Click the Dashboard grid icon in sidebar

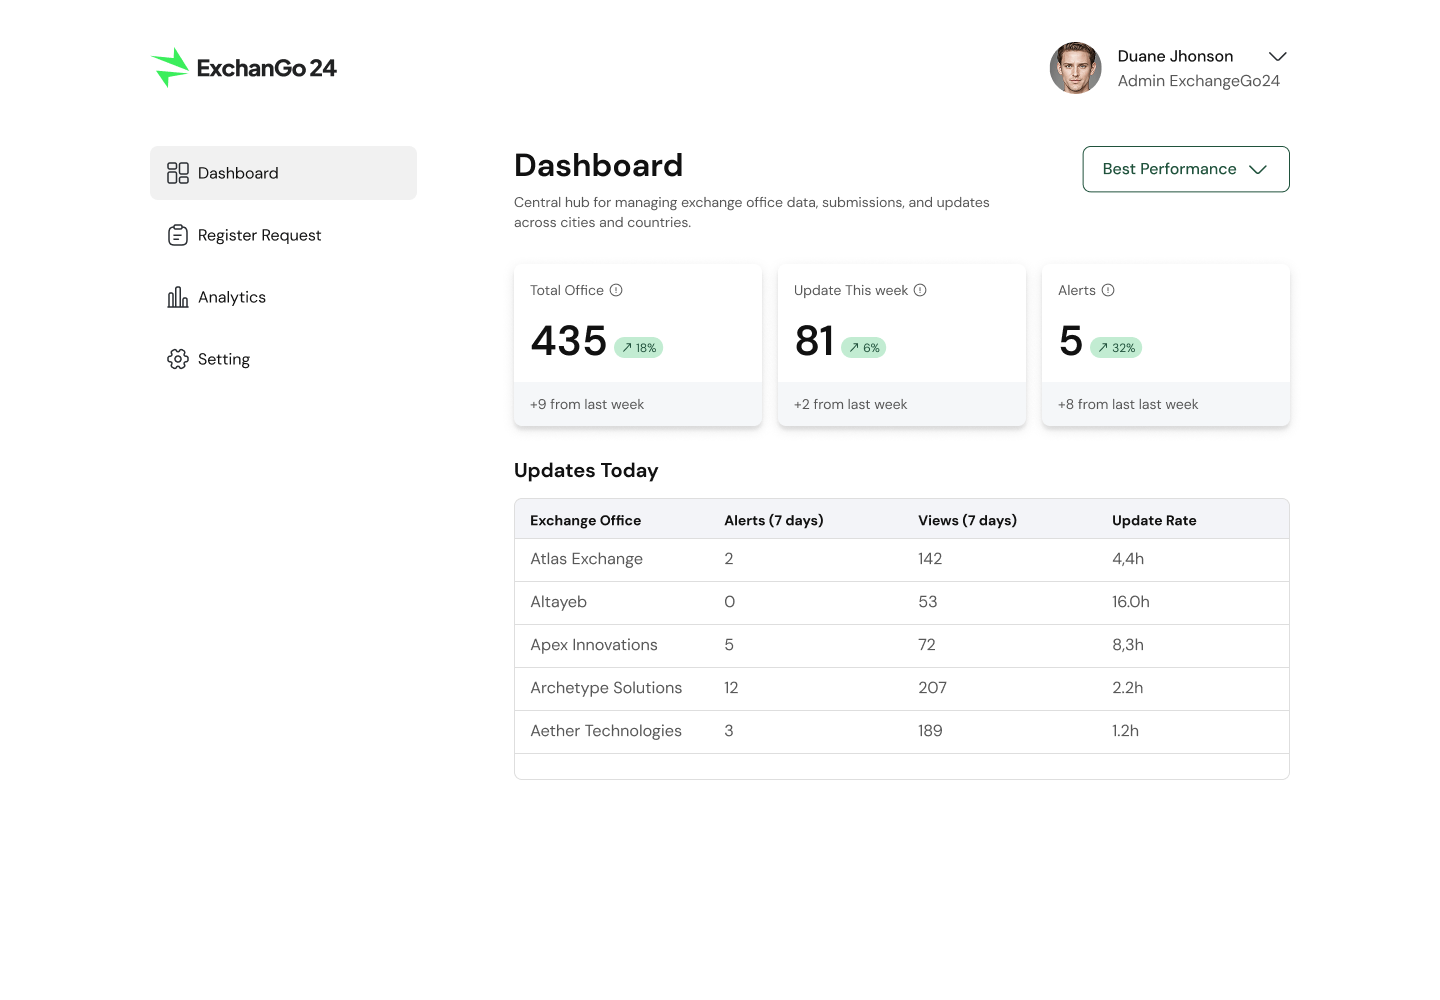pyautogui.click(x=178, y=173)
